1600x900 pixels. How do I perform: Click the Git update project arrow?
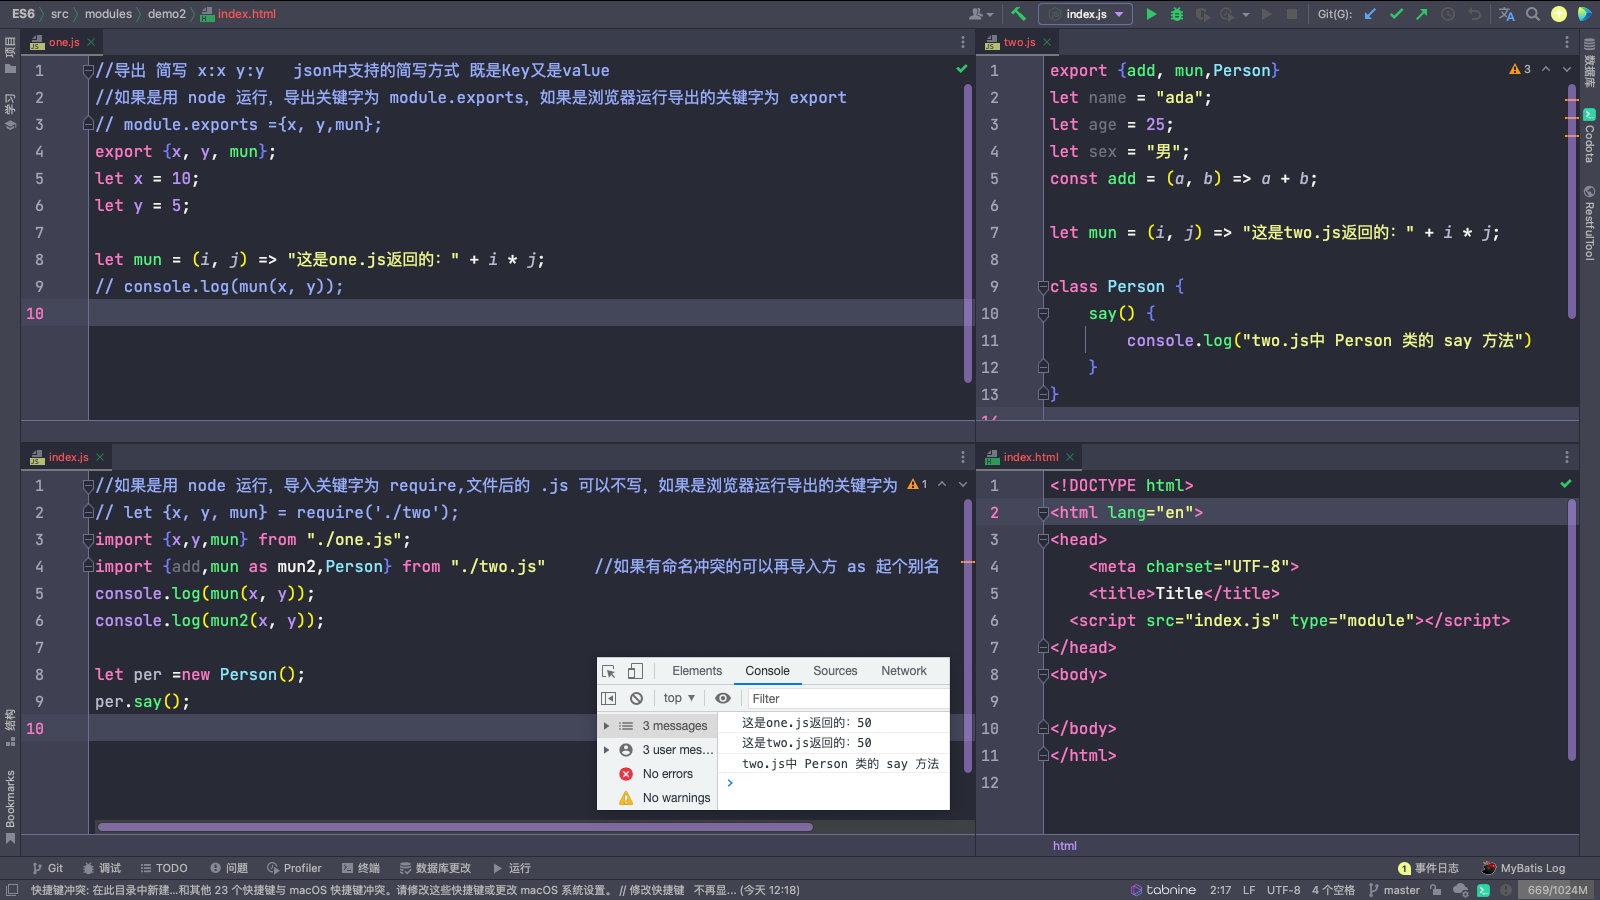[x=1370, y=14]
